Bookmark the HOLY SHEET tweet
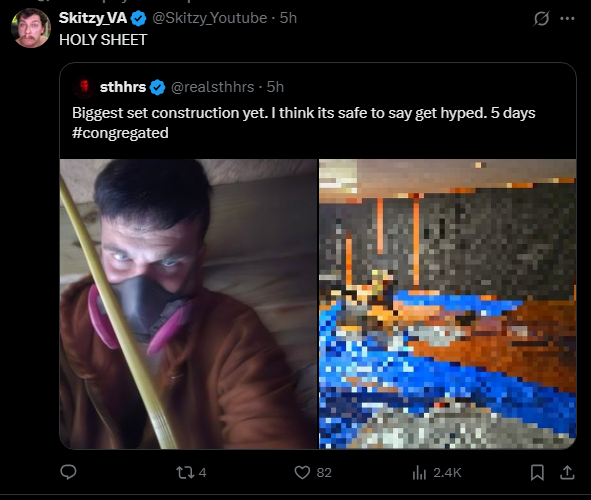 coord(537,472)
